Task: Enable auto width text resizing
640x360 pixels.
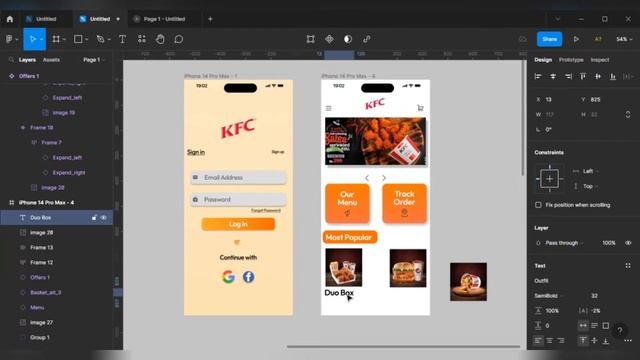Action: coord(583,325)
